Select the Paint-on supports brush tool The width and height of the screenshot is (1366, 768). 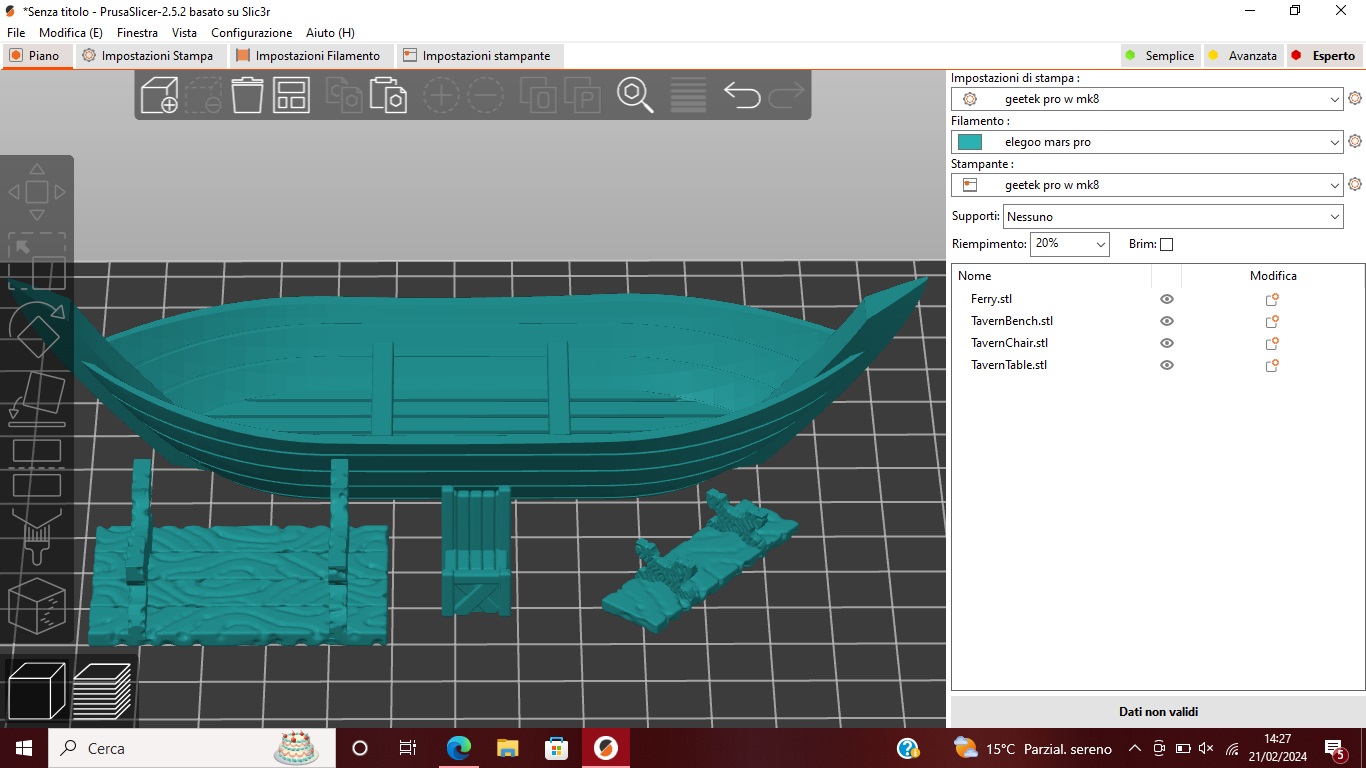pos(37,538)
